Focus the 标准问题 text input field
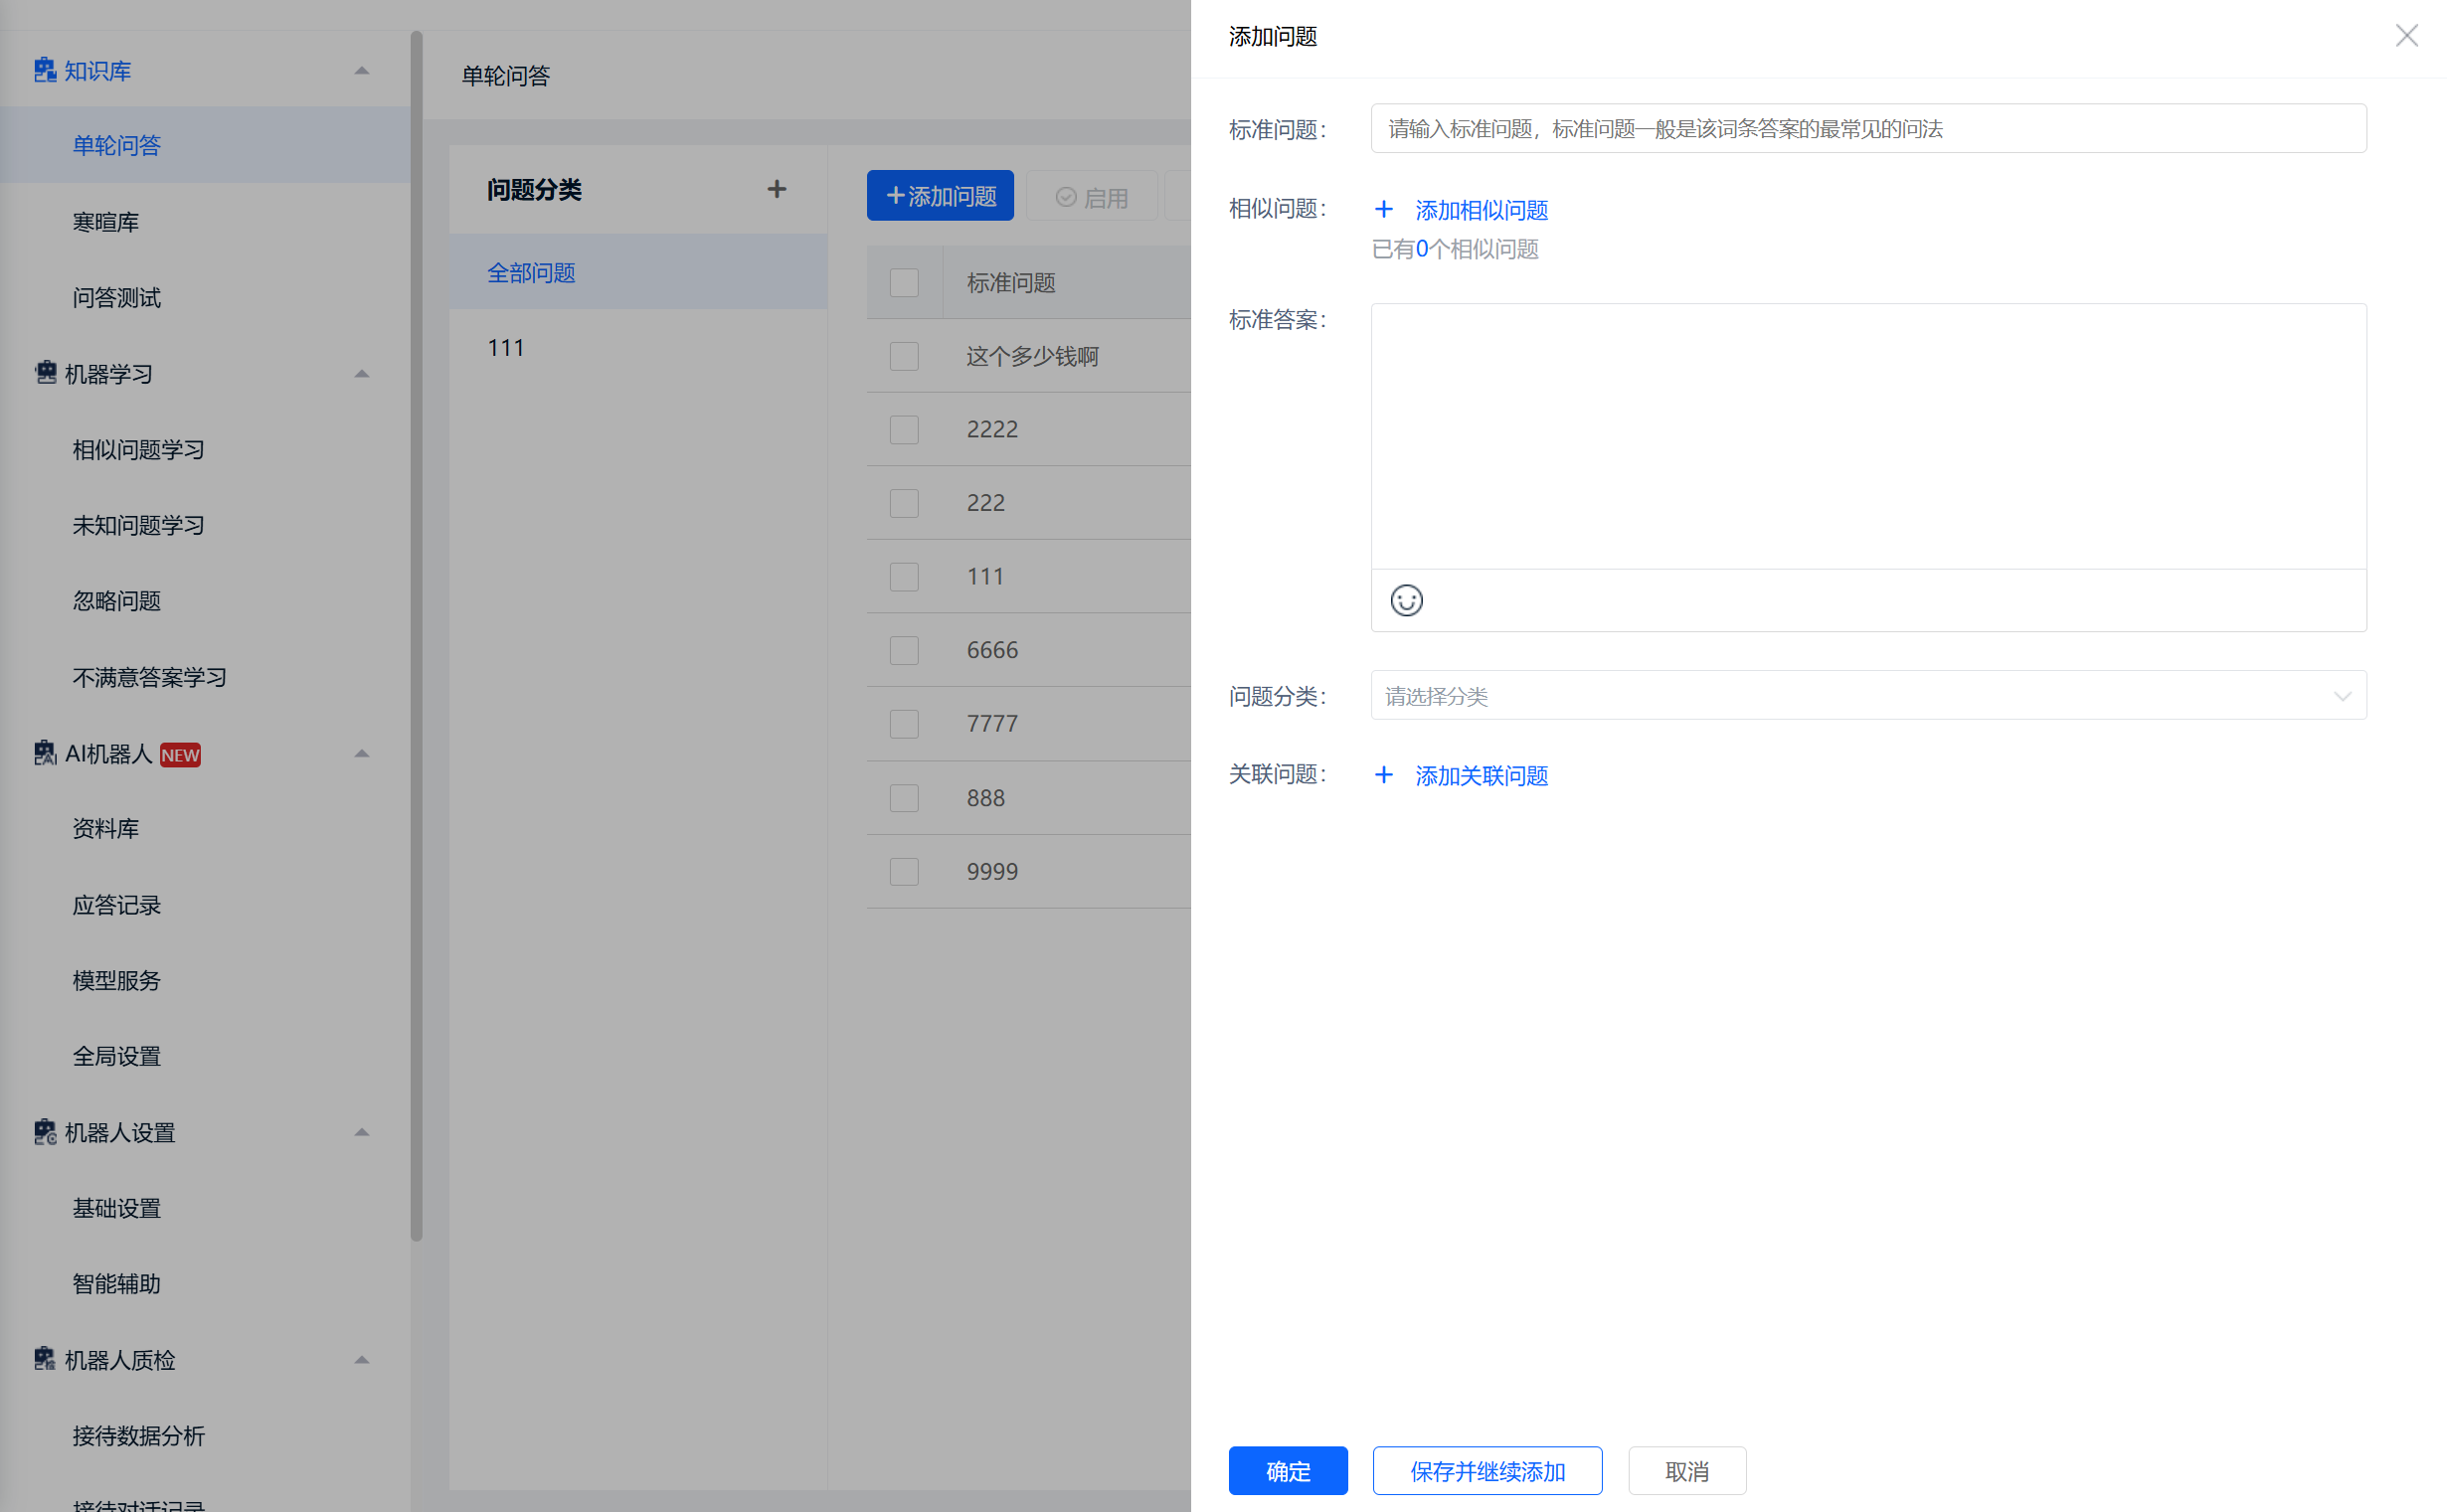Viewport: 2447px width, 1512px height. click(x=1867, y=129)
